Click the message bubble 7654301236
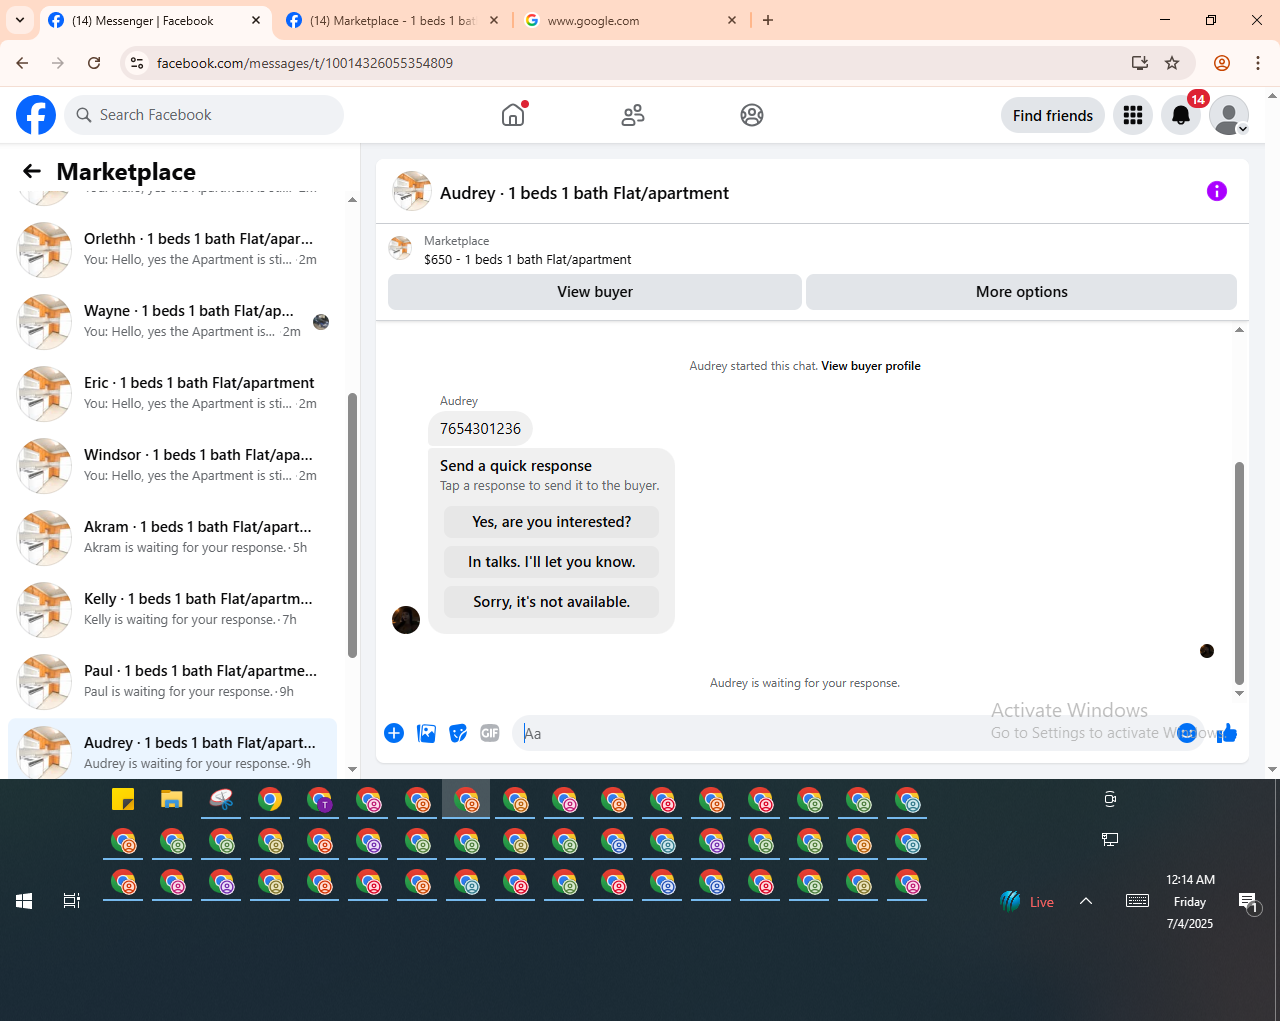1280x1021 pixels. (x=480, y=429)
